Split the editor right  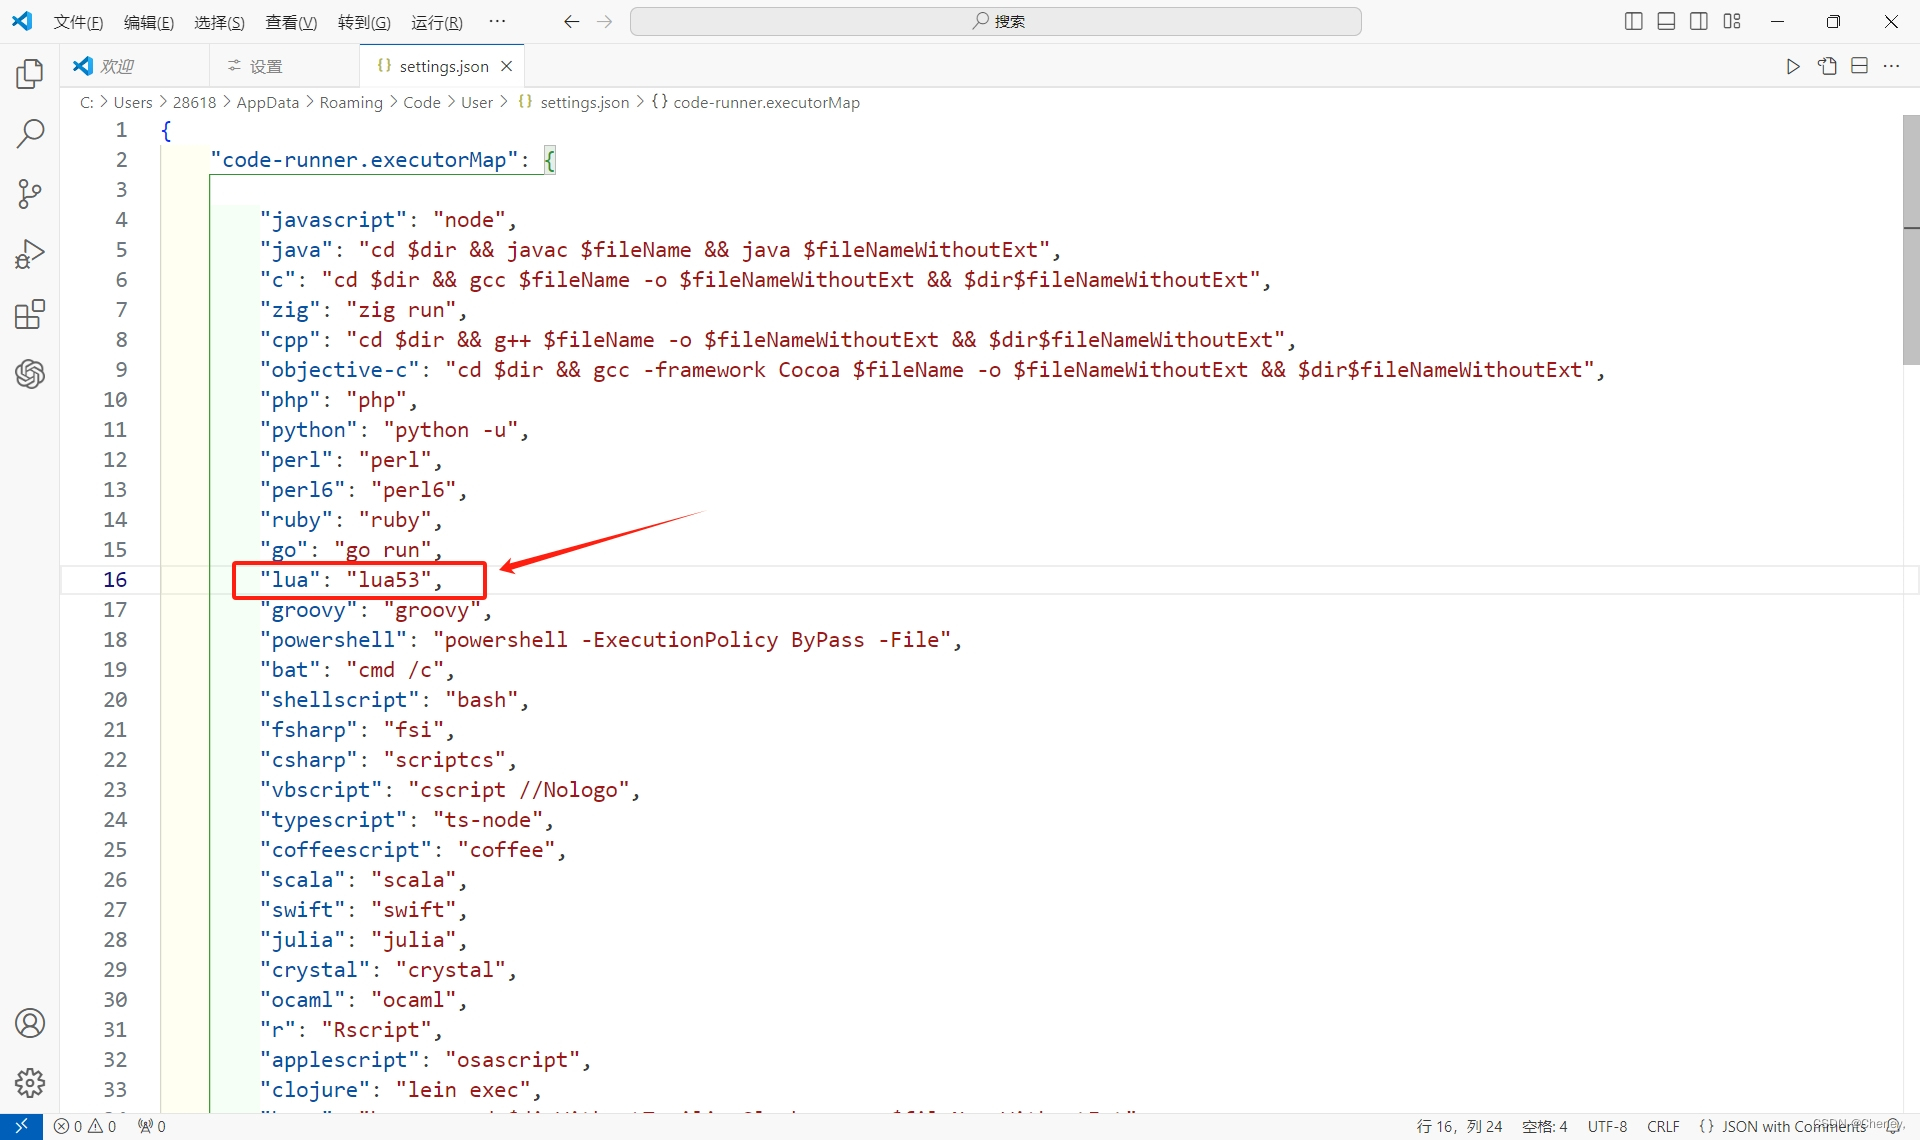(1859, 66)
